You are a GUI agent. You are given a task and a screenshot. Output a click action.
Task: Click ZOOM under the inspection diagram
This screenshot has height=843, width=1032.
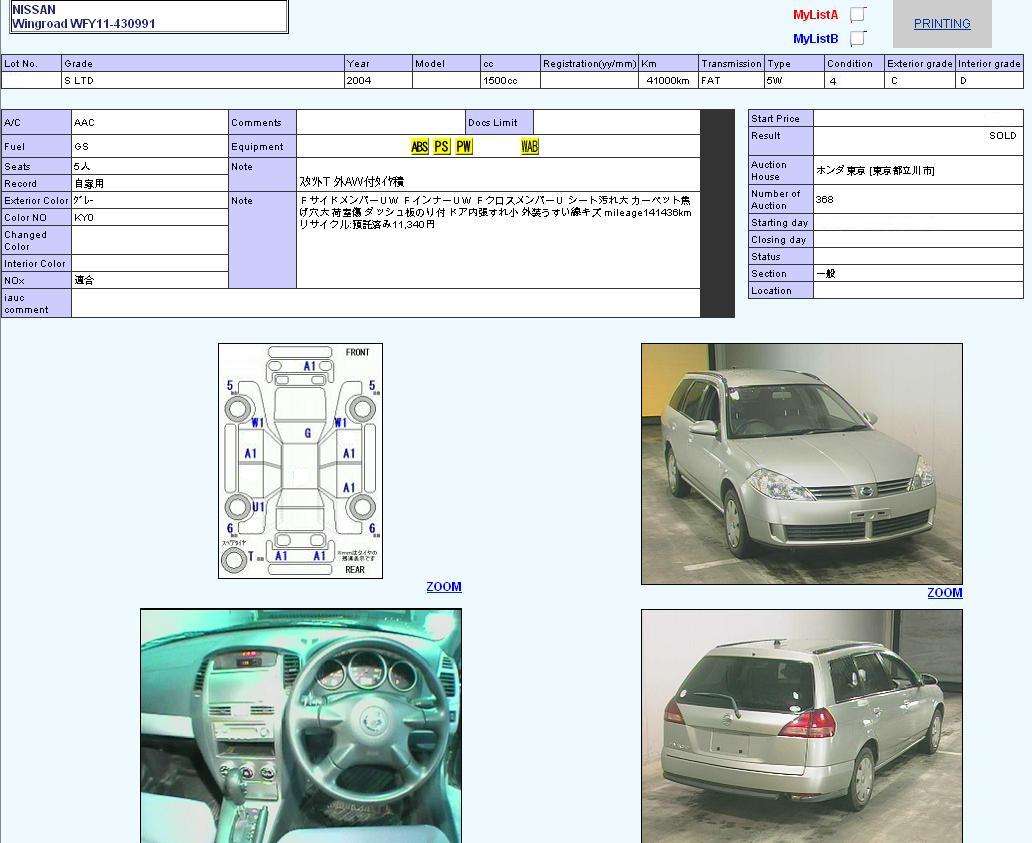click(444, 586)
